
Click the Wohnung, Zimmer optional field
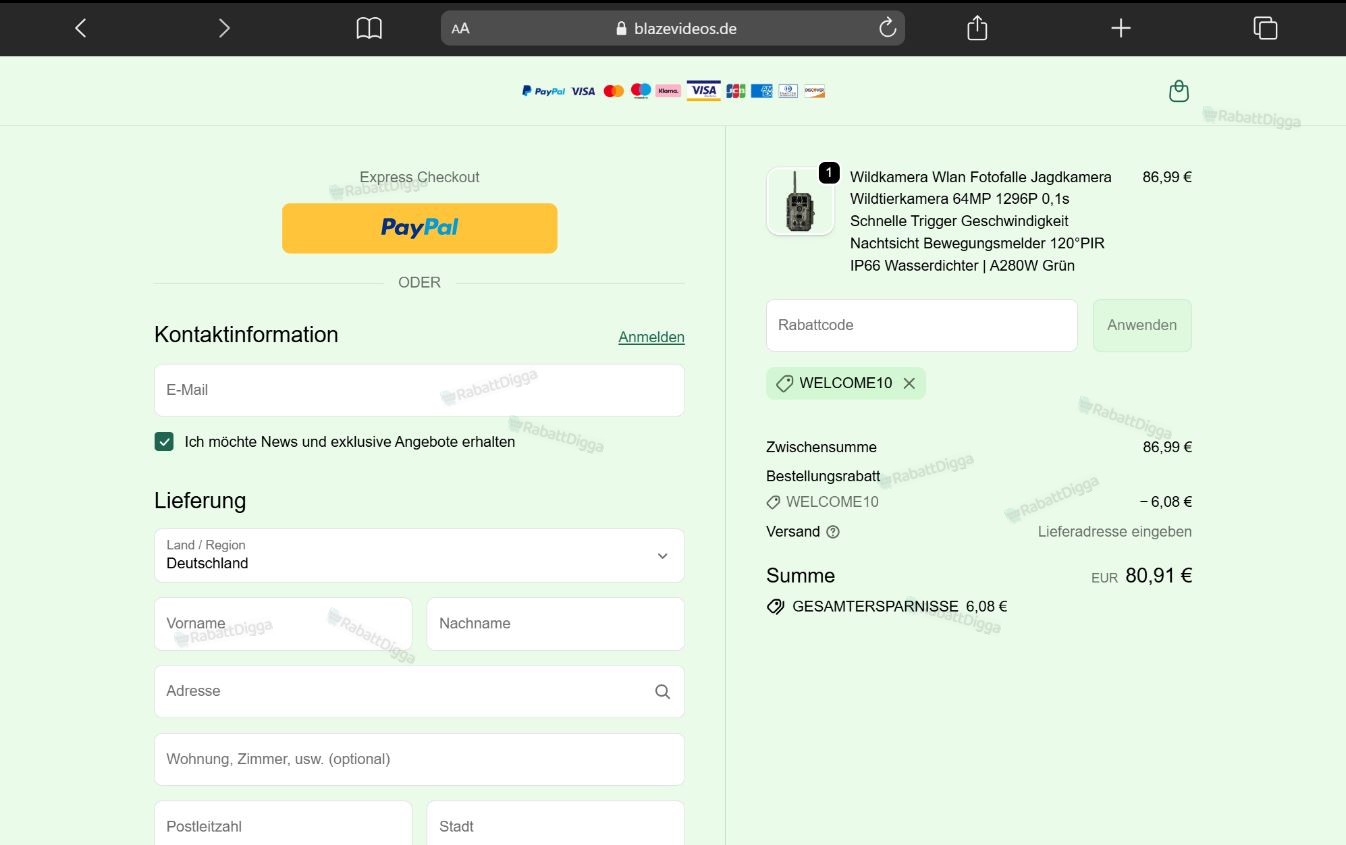[x=419, y=759]
